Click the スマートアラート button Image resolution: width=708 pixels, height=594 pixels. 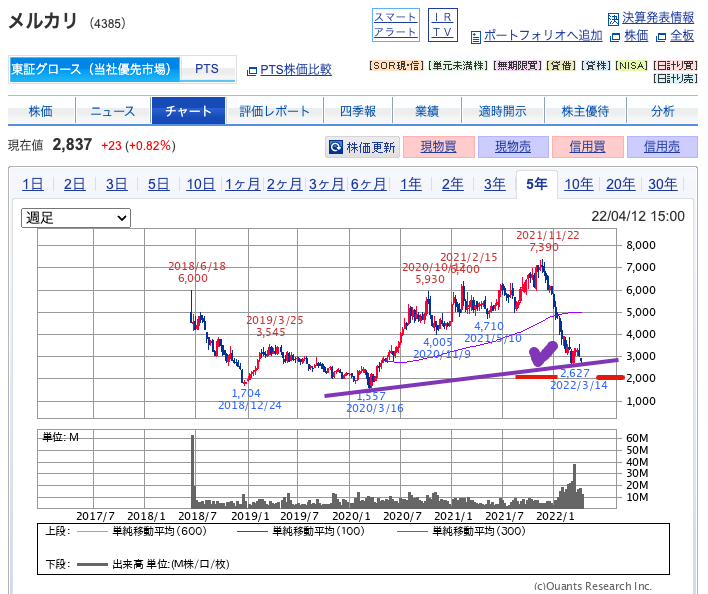[x=396, y=25]
